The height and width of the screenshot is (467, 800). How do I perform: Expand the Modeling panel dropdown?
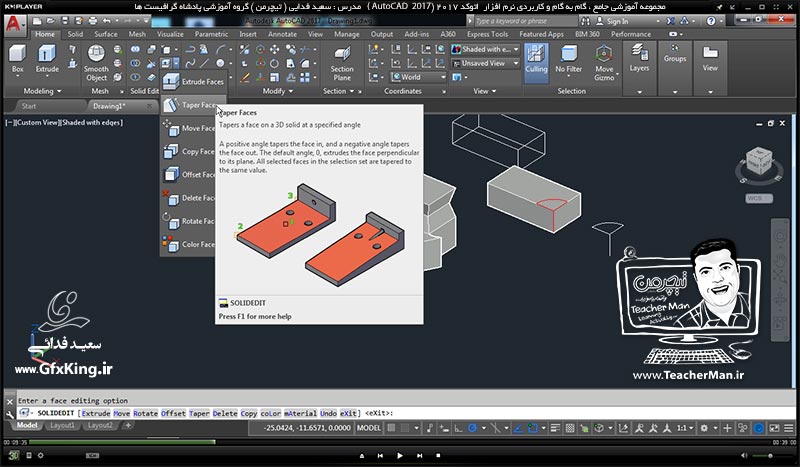click(43, 91)
